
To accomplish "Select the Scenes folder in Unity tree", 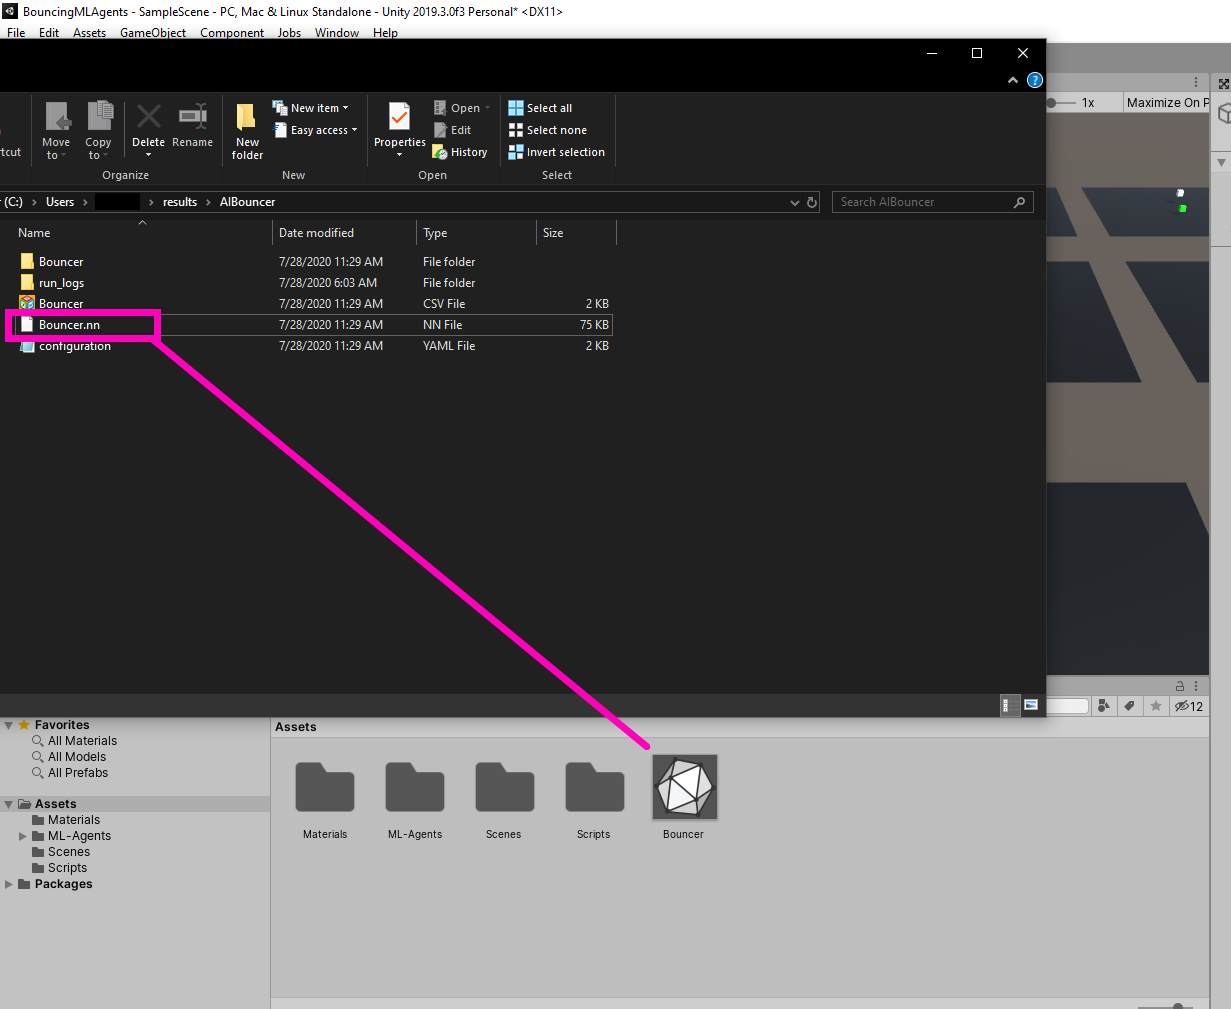I will (x=69, y=852).
